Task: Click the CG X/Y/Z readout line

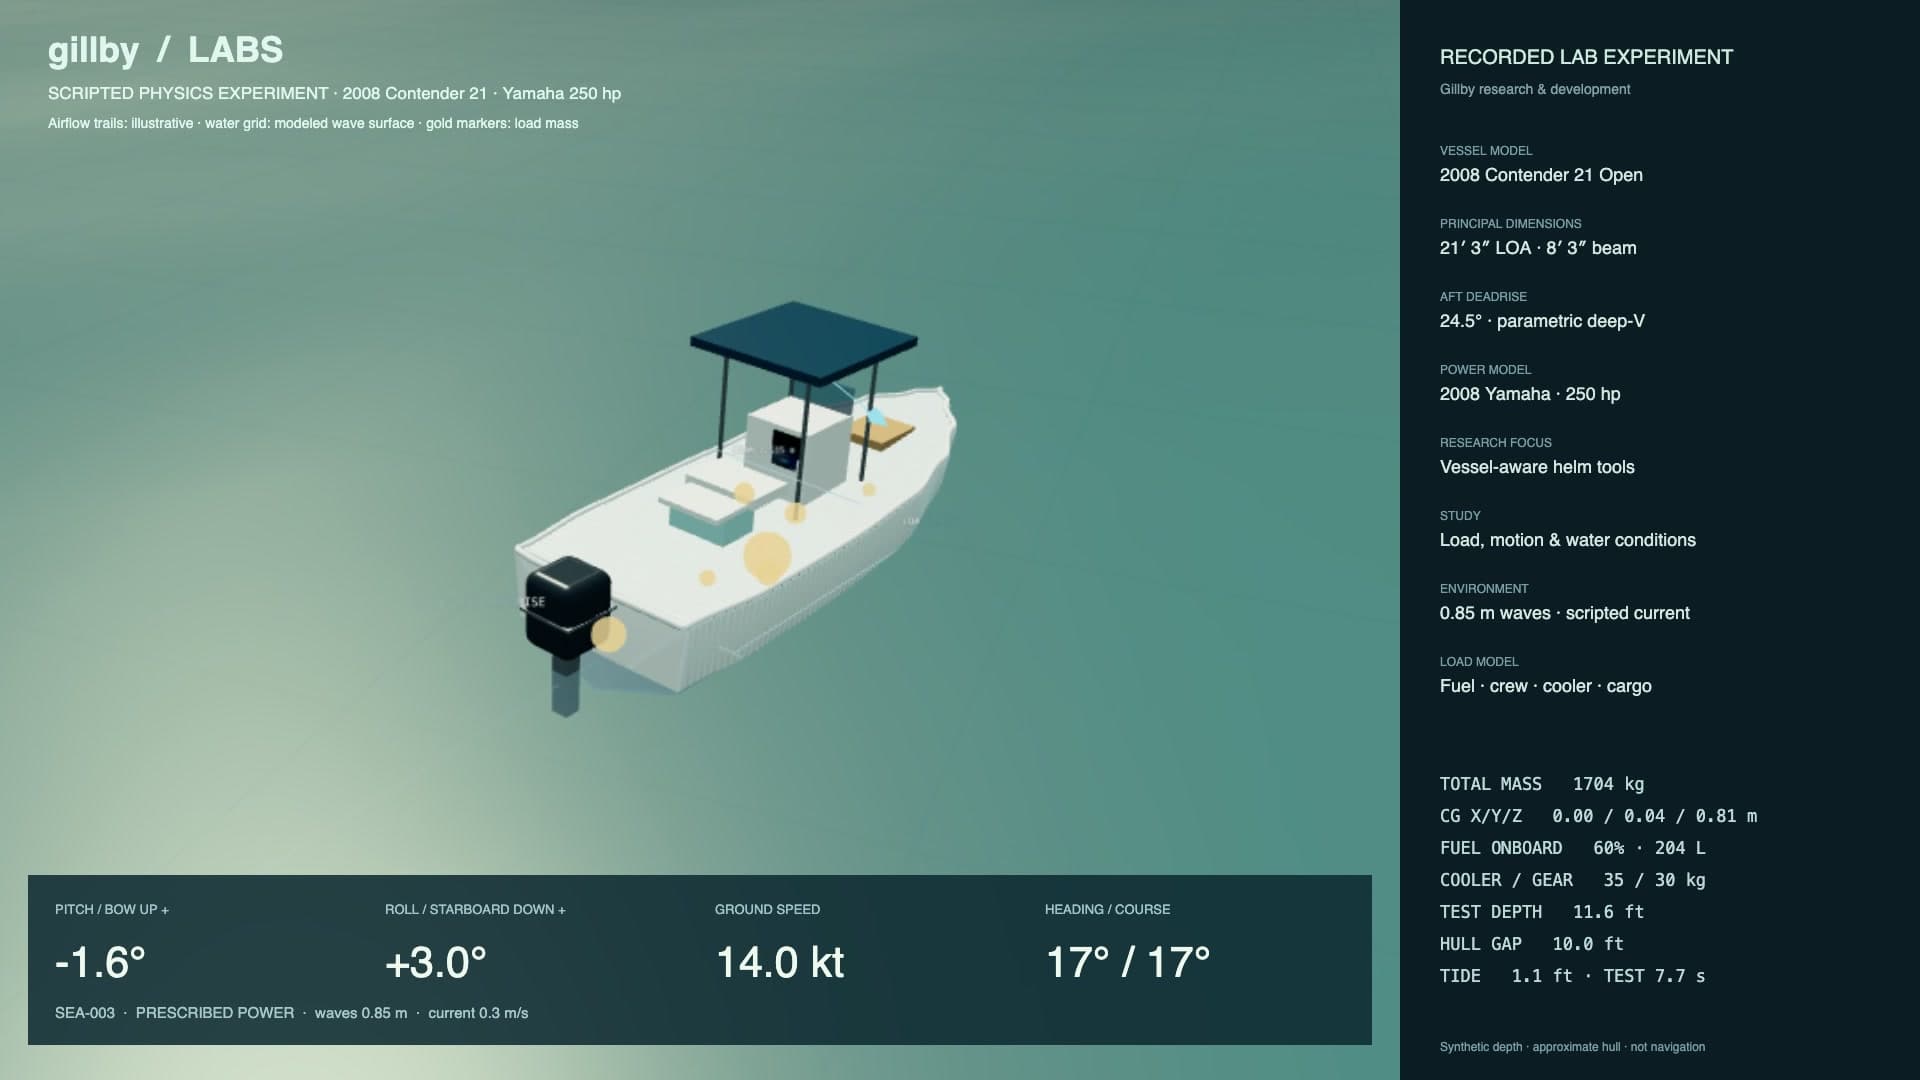Action: [1598, 816]
